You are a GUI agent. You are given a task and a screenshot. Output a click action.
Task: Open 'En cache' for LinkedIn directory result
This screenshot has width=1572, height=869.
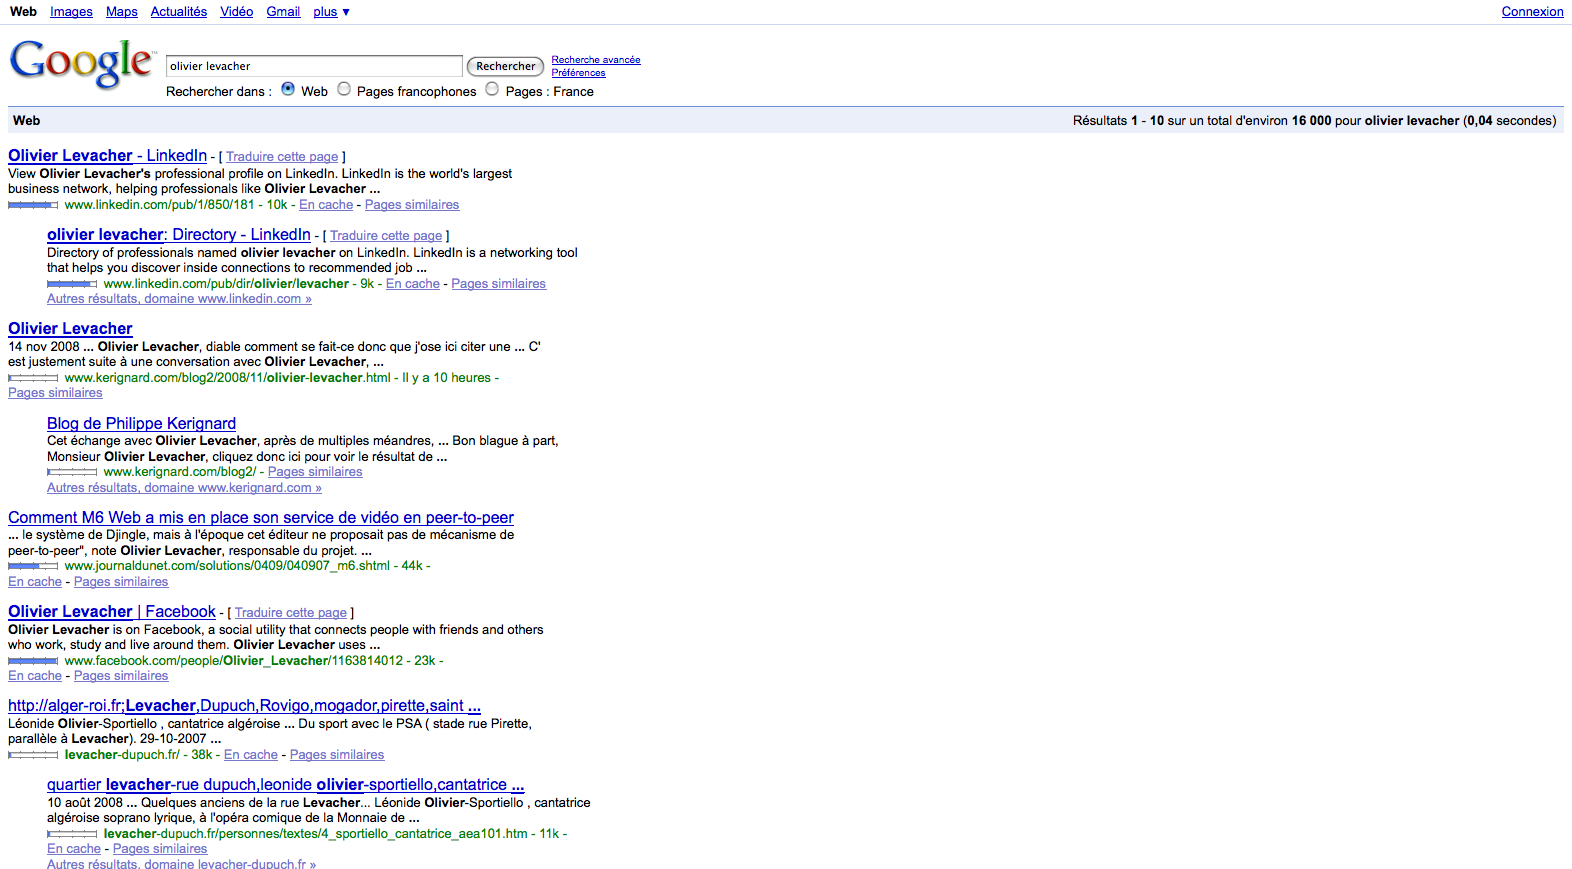413,284
